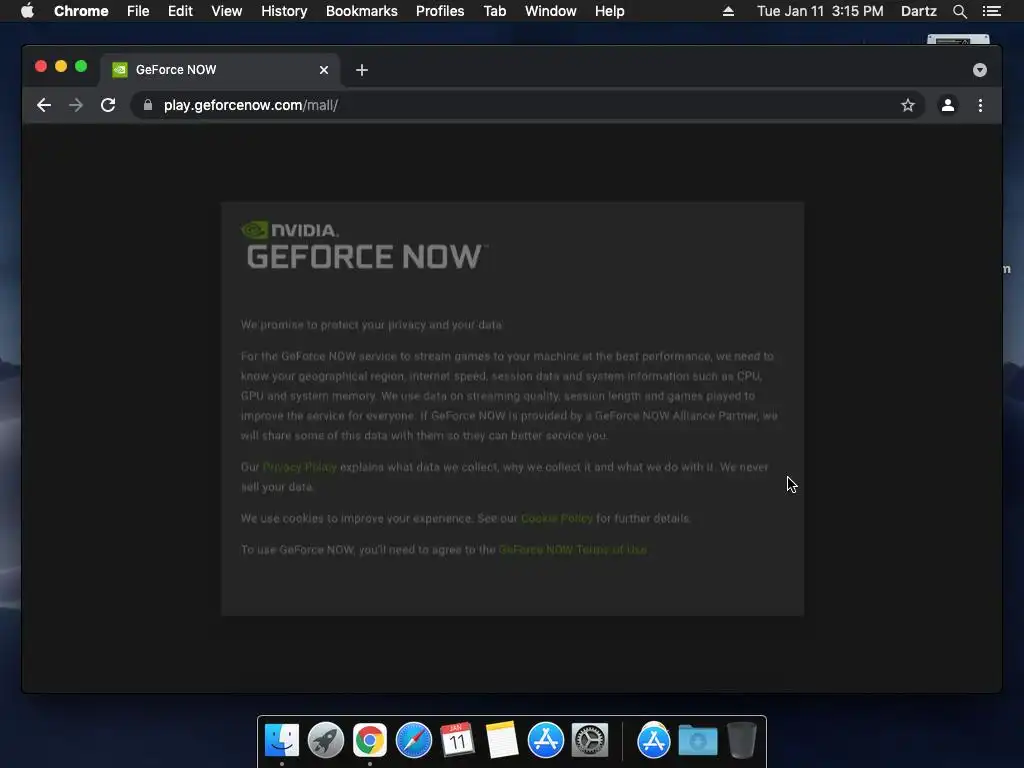Open the Tab menu
Viewport: 1024px width, 768px height.
tap(495, 11)
